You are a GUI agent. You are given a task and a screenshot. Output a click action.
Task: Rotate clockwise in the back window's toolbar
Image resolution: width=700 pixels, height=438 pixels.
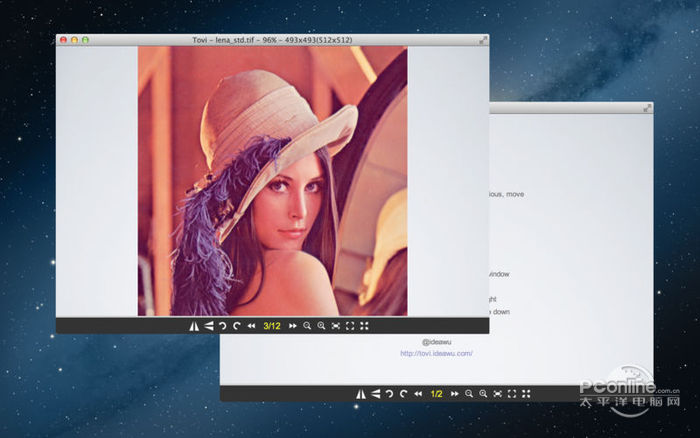point(402,394)
